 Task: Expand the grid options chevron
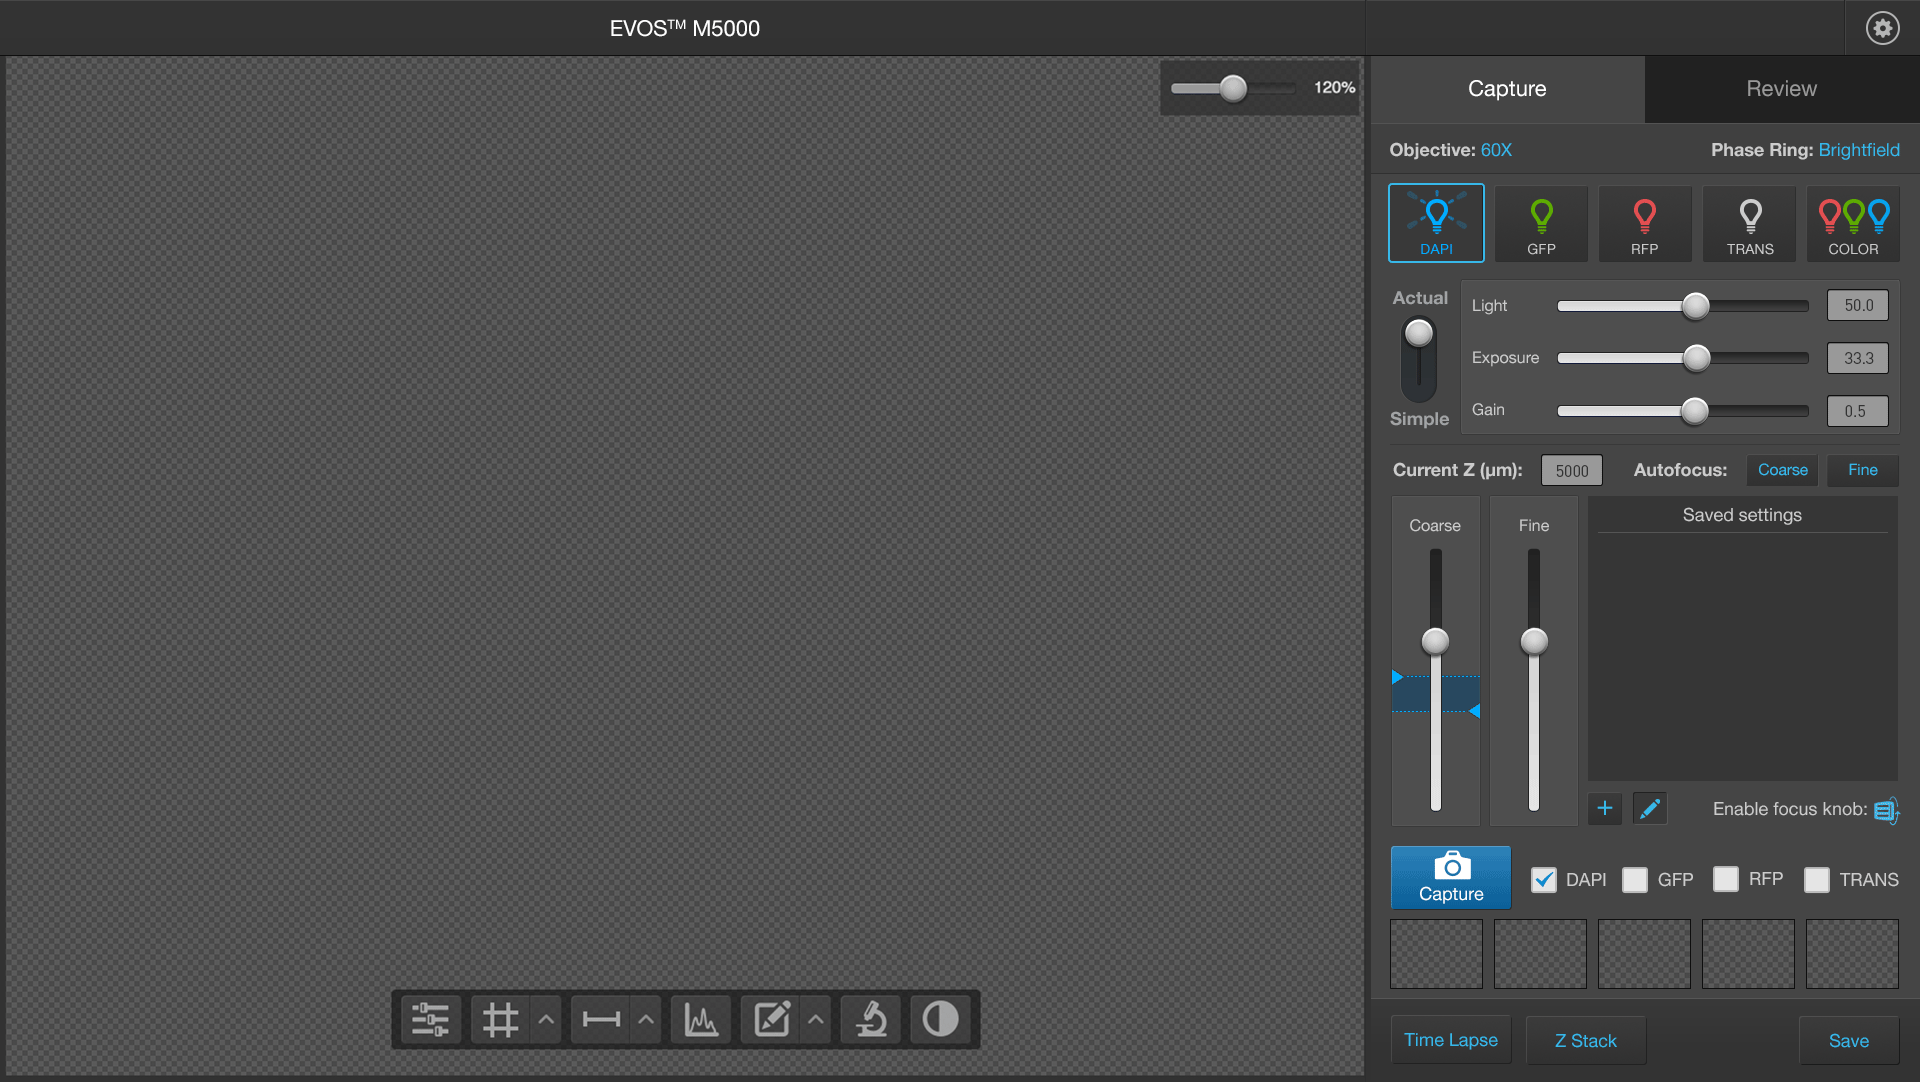pos(546,1020)
